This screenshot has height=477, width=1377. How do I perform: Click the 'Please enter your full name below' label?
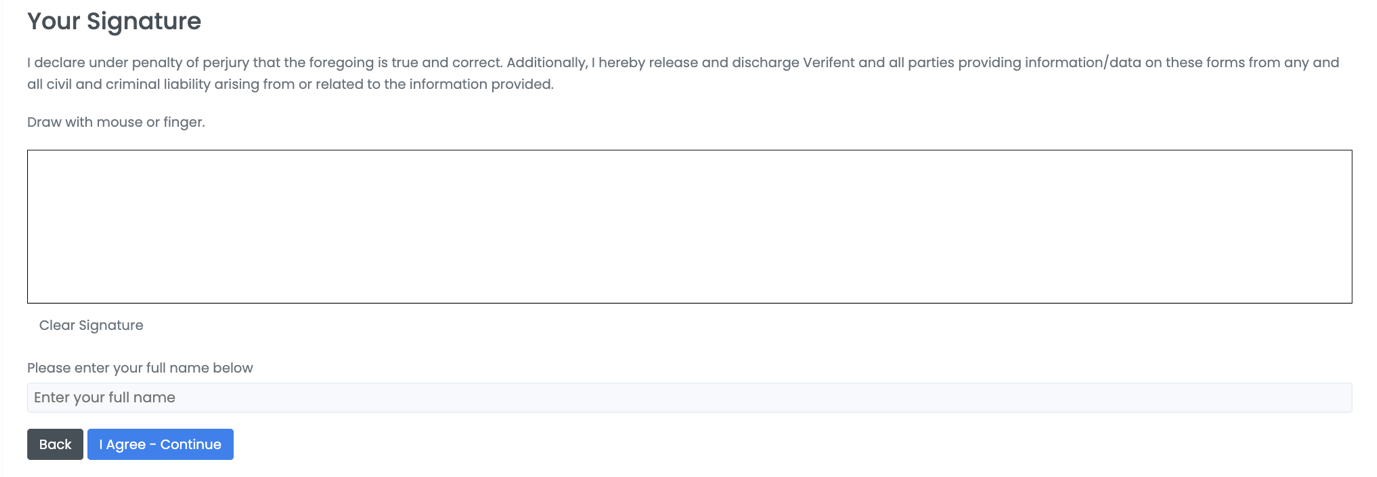(140, 368)
